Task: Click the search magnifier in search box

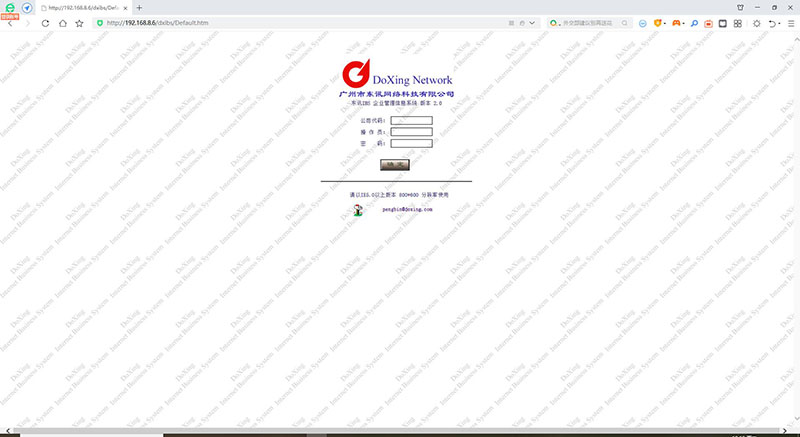Action: click(624, 23)
